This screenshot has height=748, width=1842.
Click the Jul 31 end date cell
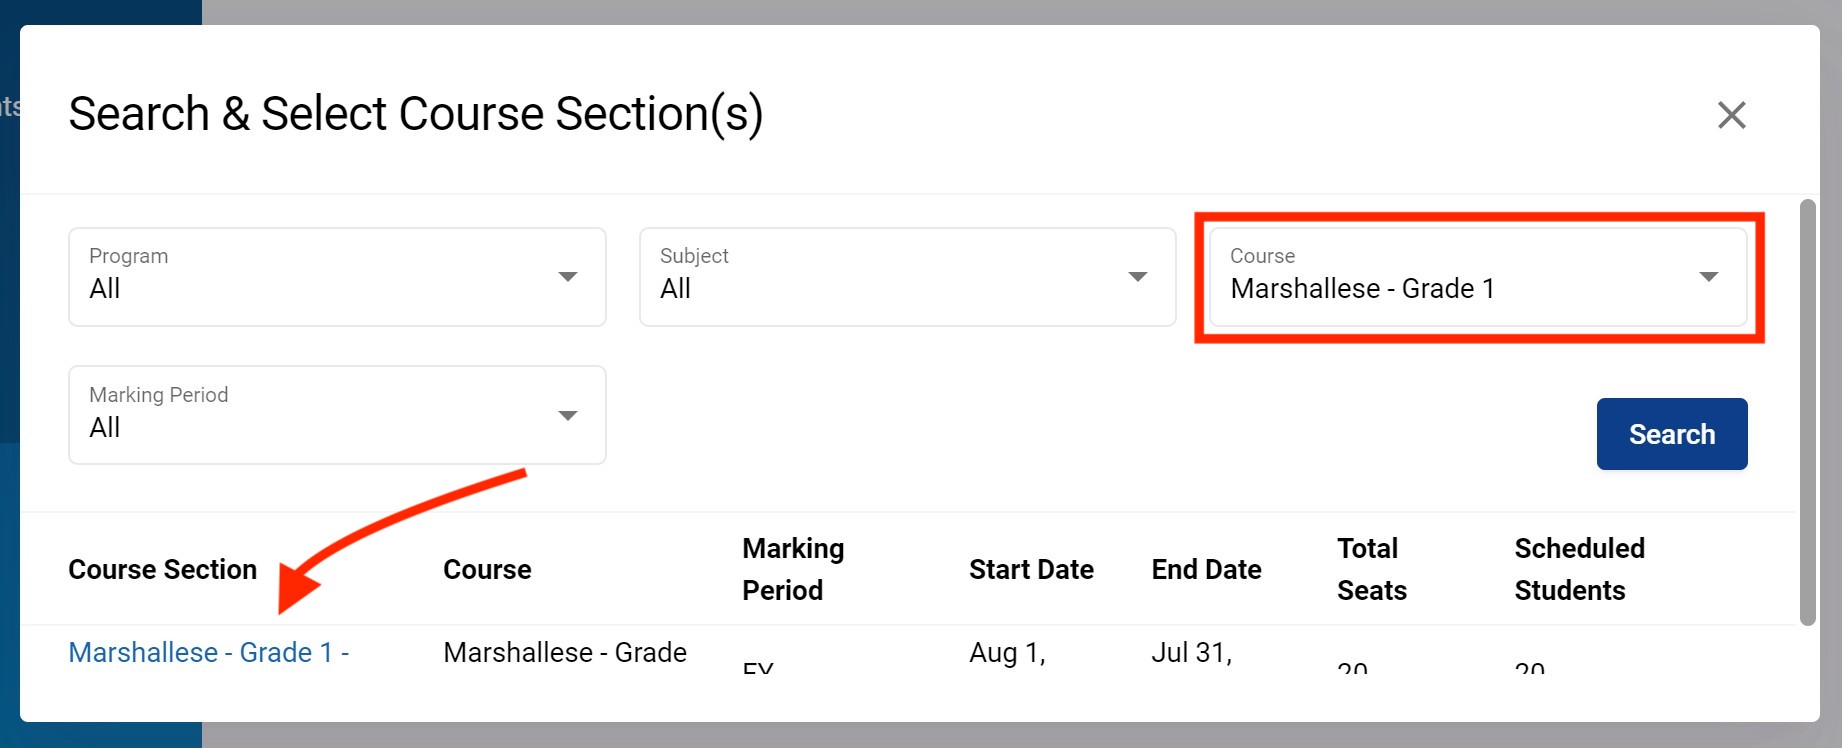coord(1191,653)
